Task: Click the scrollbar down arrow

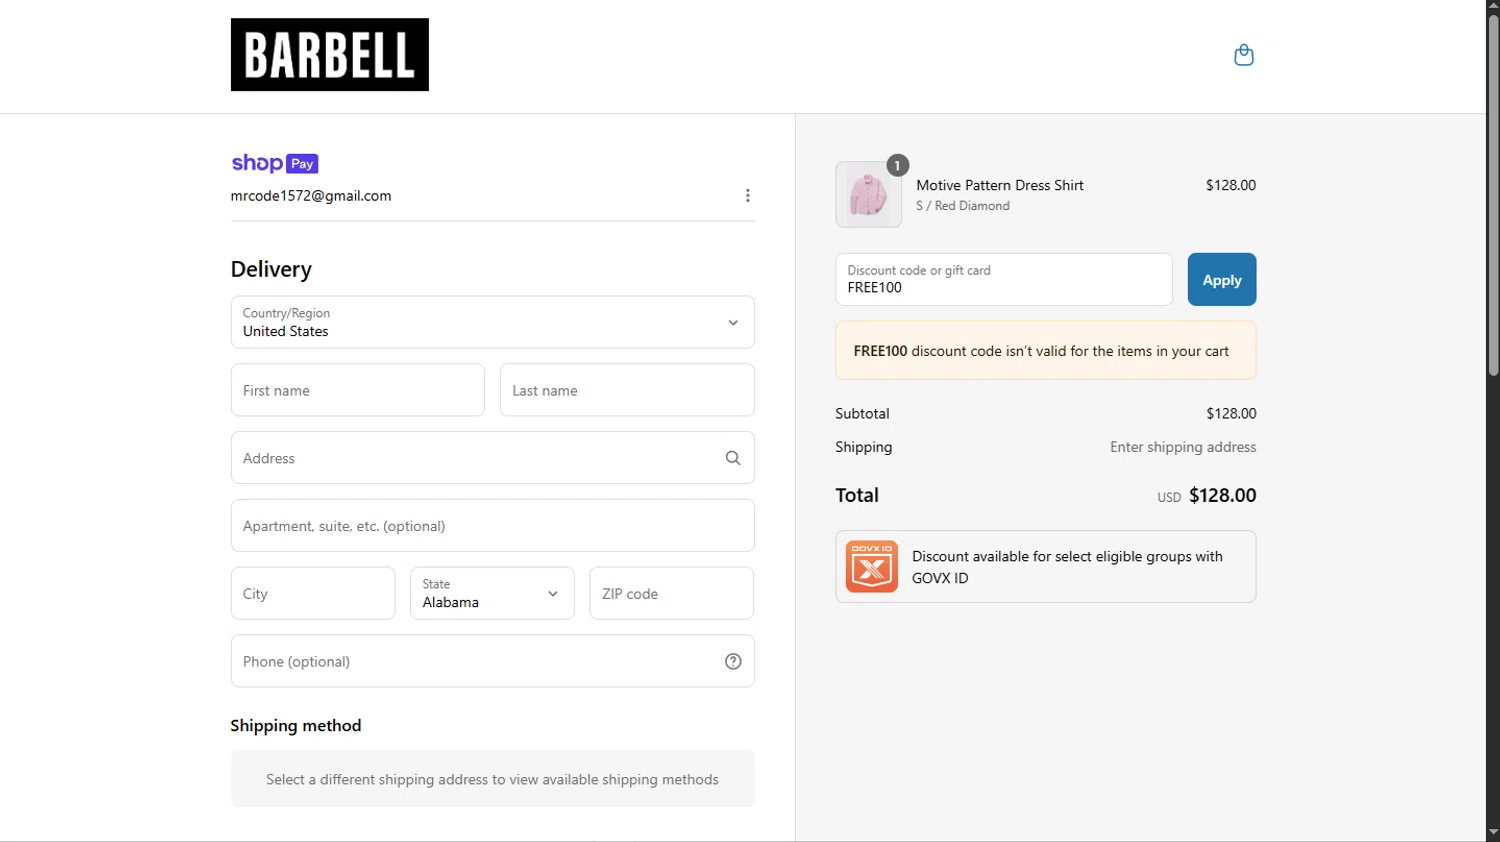Action: pyautogui.click(x=1493, y=833)
